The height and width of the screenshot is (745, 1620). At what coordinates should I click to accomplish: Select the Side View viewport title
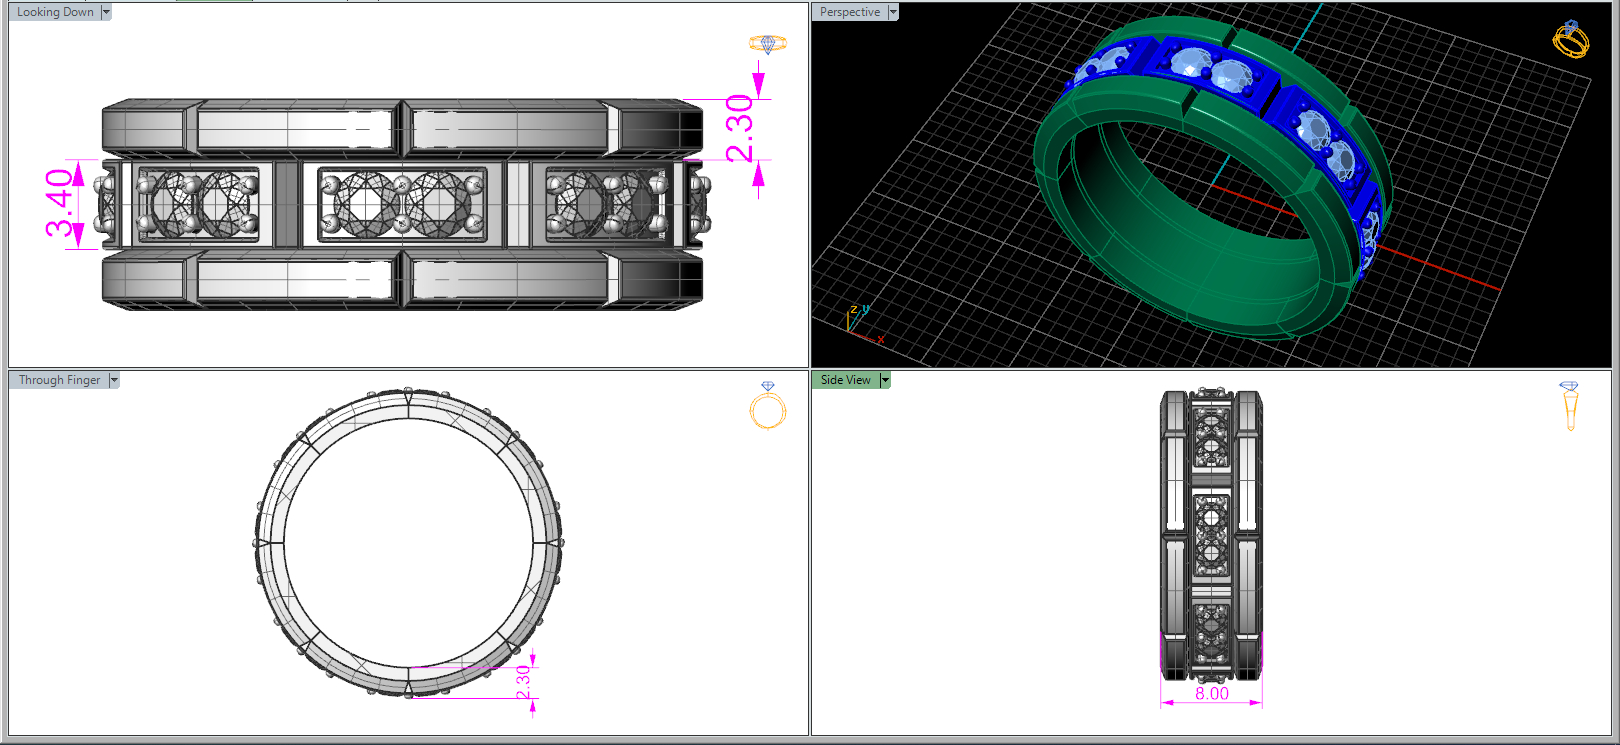click(x=846, y=380)
